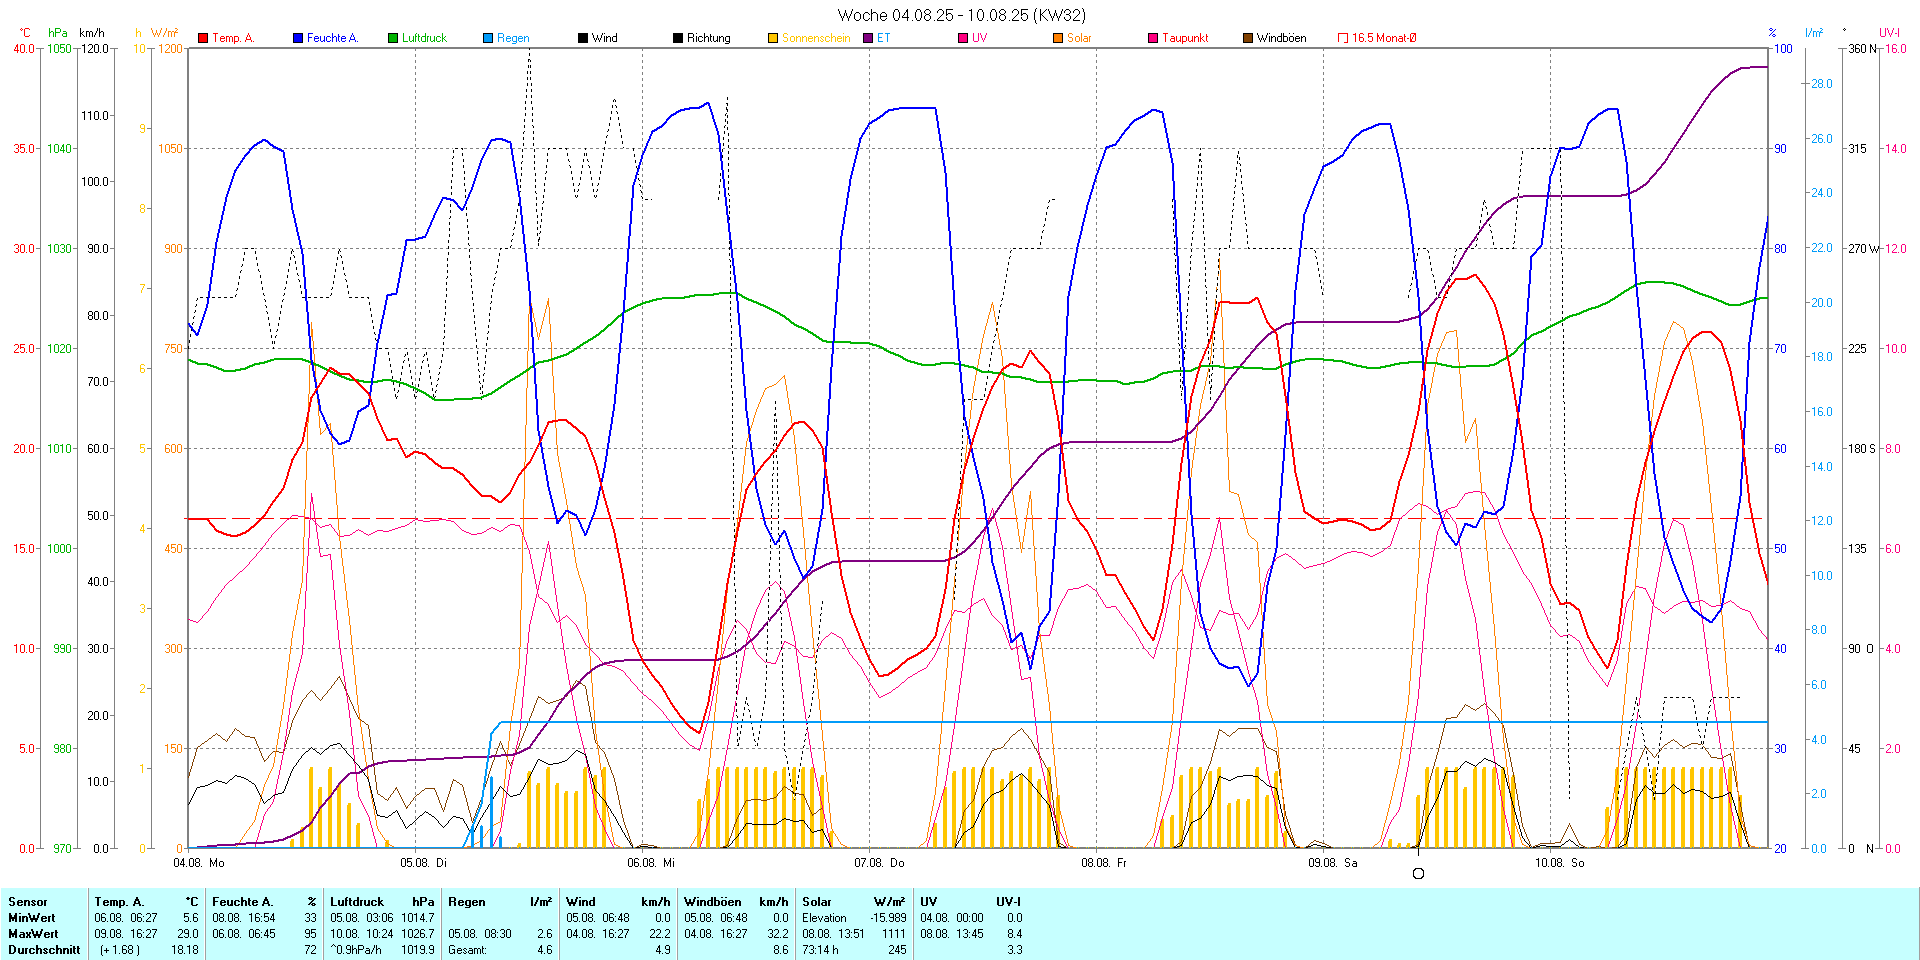Click the red Temp. A. legend square
Screen dimensions: 1920x960
203,38
